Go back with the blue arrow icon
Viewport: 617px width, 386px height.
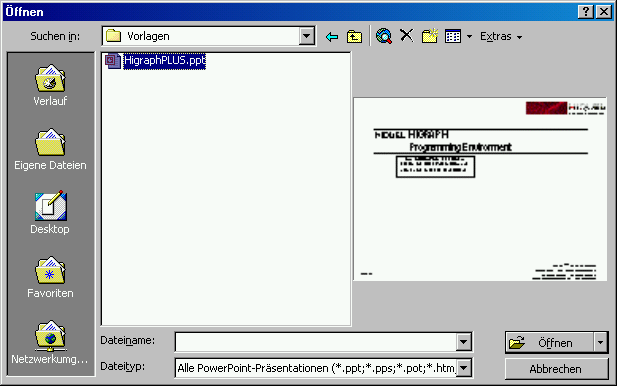332,37
